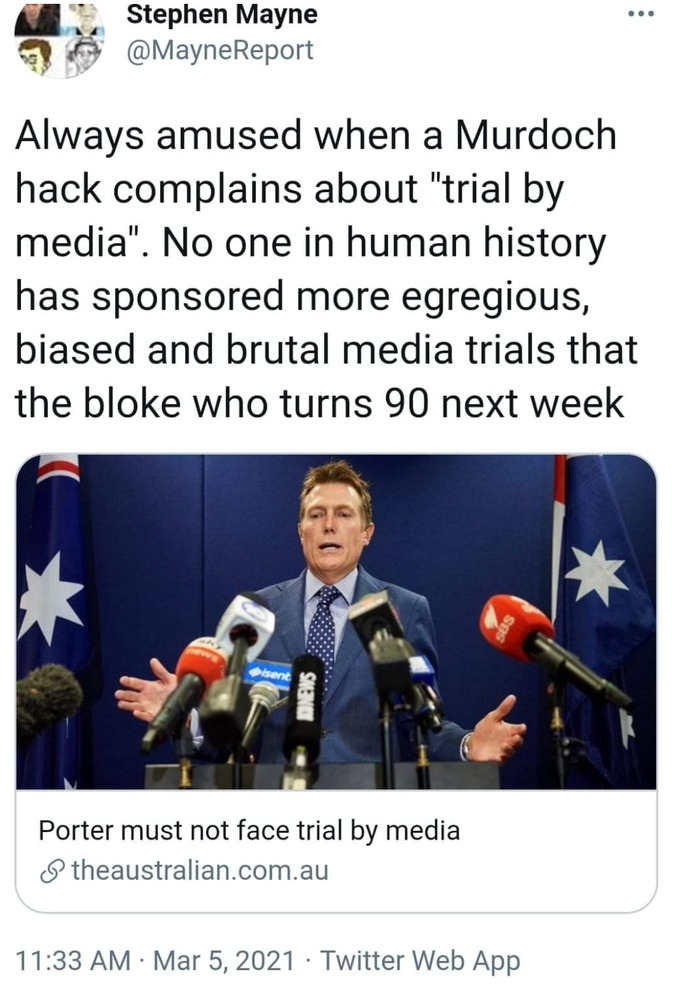The height and width of the screenshot is (1000, 687).
Task: Open headline "Porter must not face trial by media"
Action: point(249,830)
